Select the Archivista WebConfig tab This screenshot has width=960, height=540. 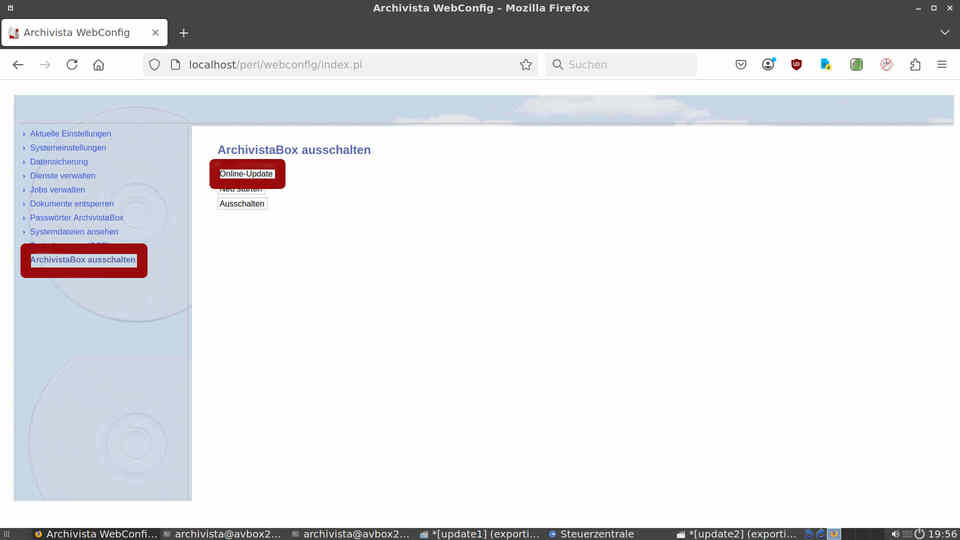[x=84, y=32]
